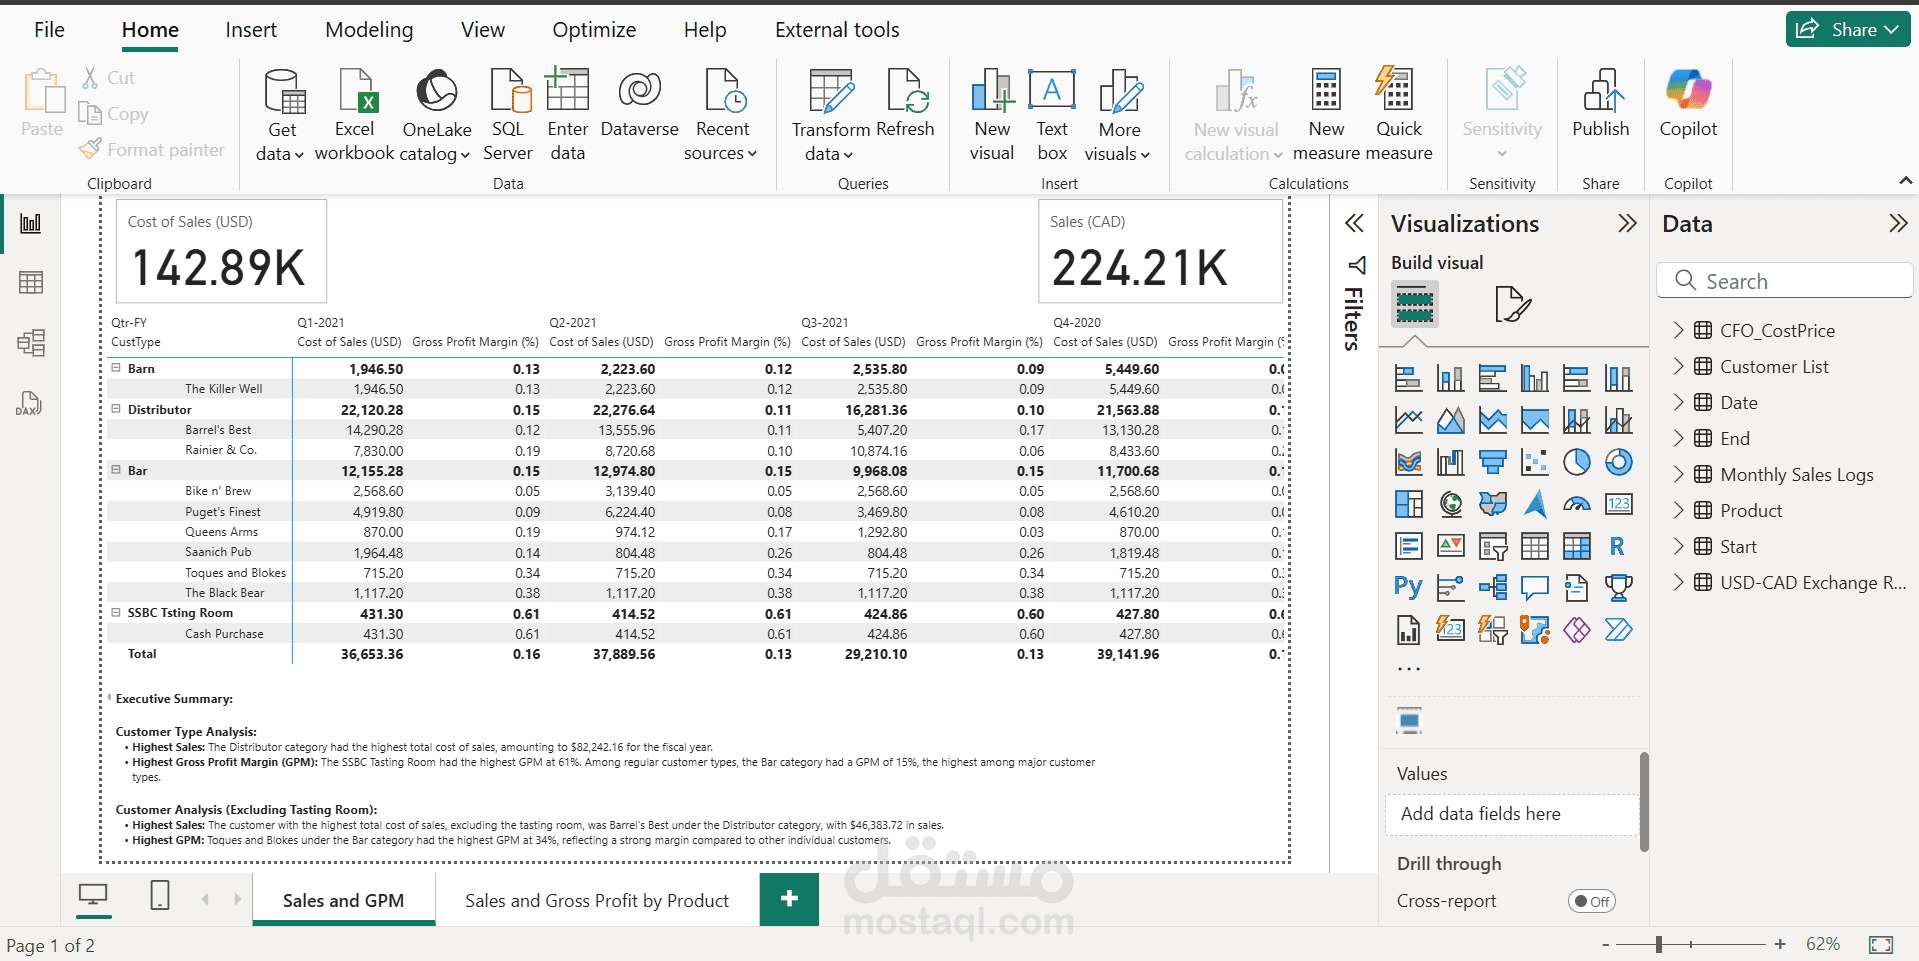Image resolution: width=1919 pixels, height=961 pixels.
Task: Expand the Customer List table
Action: (x=1679, y=366)
